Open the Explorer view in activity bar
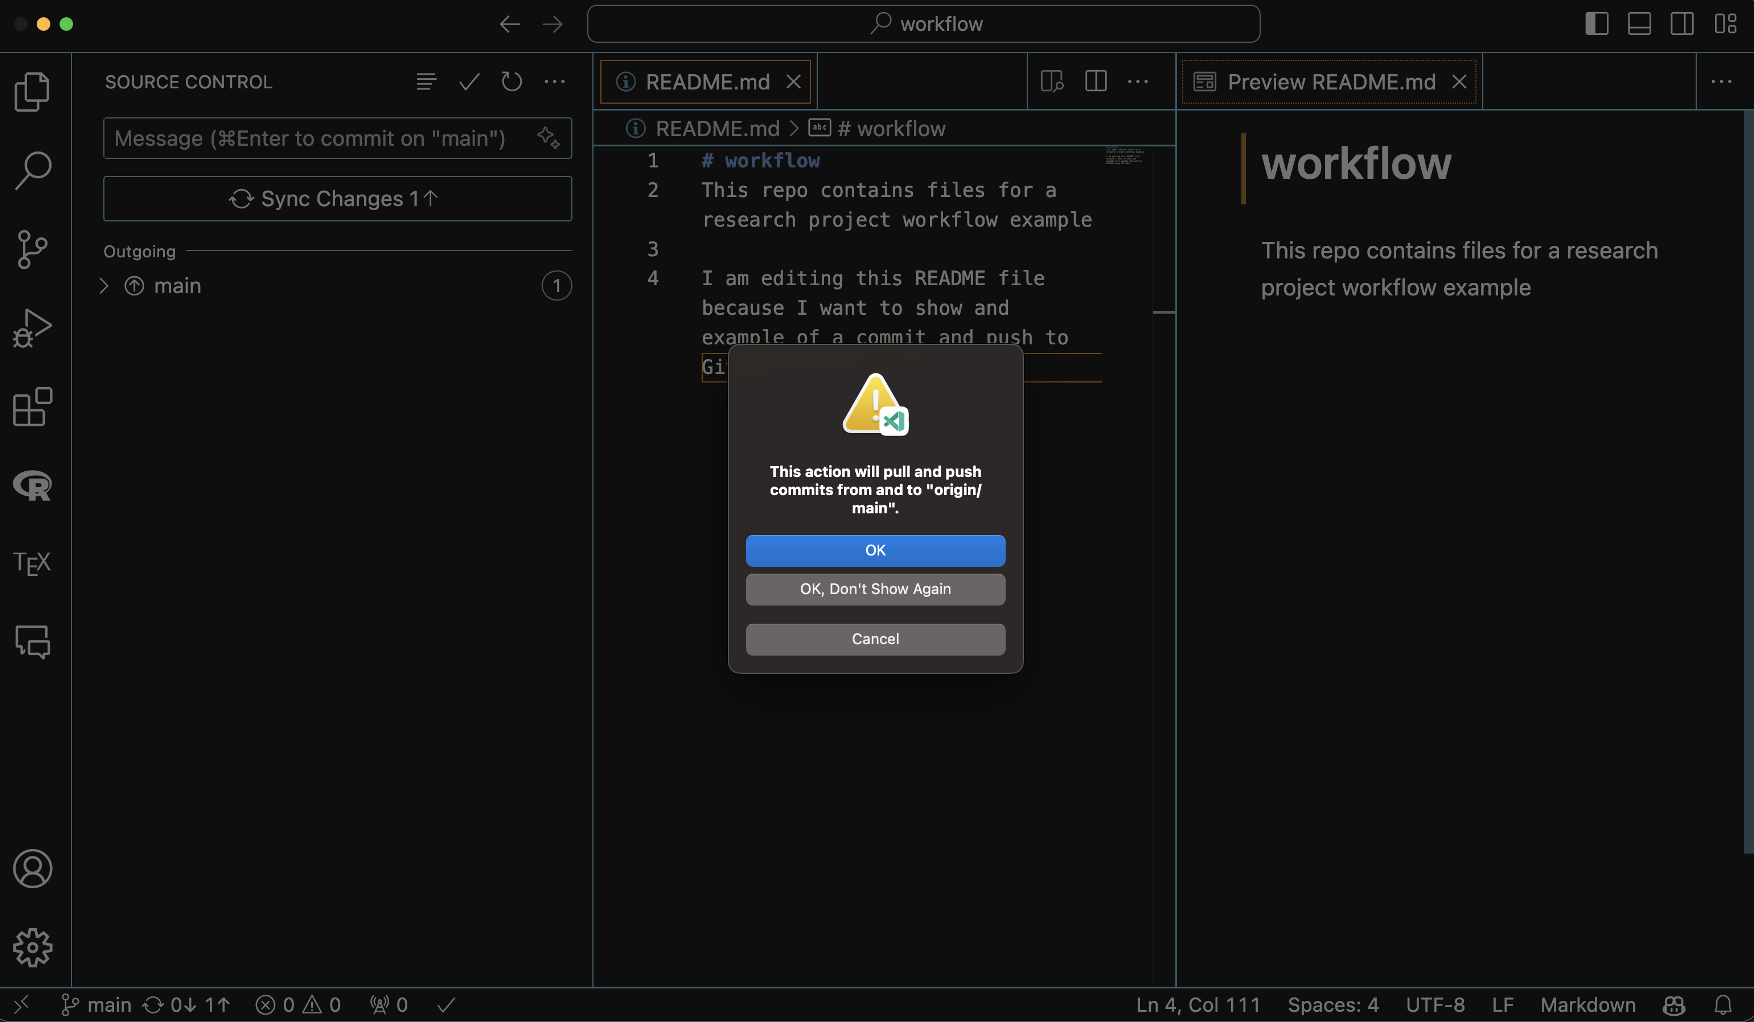Image resolution: width=1754 pixels, height=1022 pixels. (x=33, y=92)
